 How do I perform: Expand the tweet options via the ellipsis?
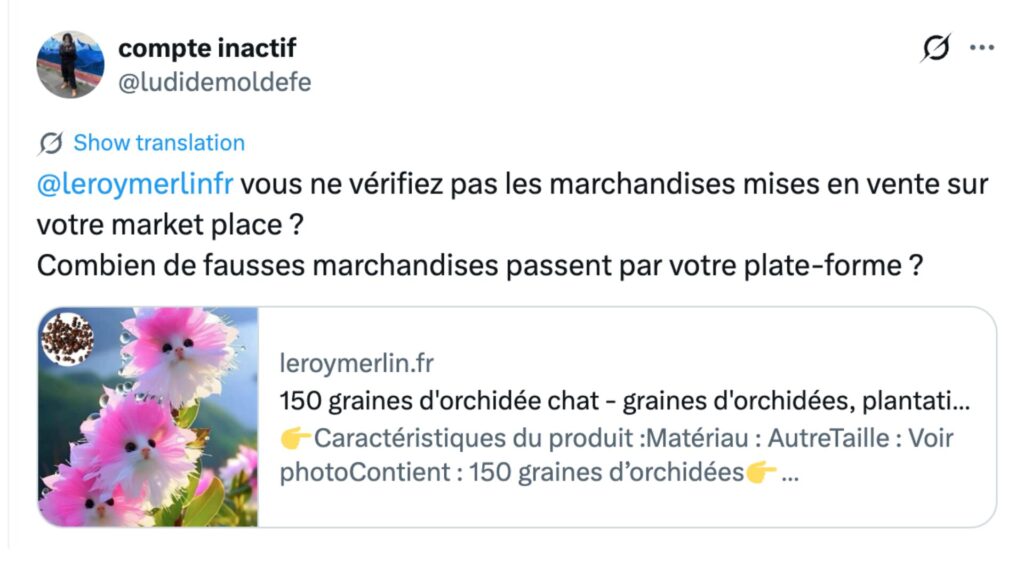pyautogui.click(x=983, y=46)
